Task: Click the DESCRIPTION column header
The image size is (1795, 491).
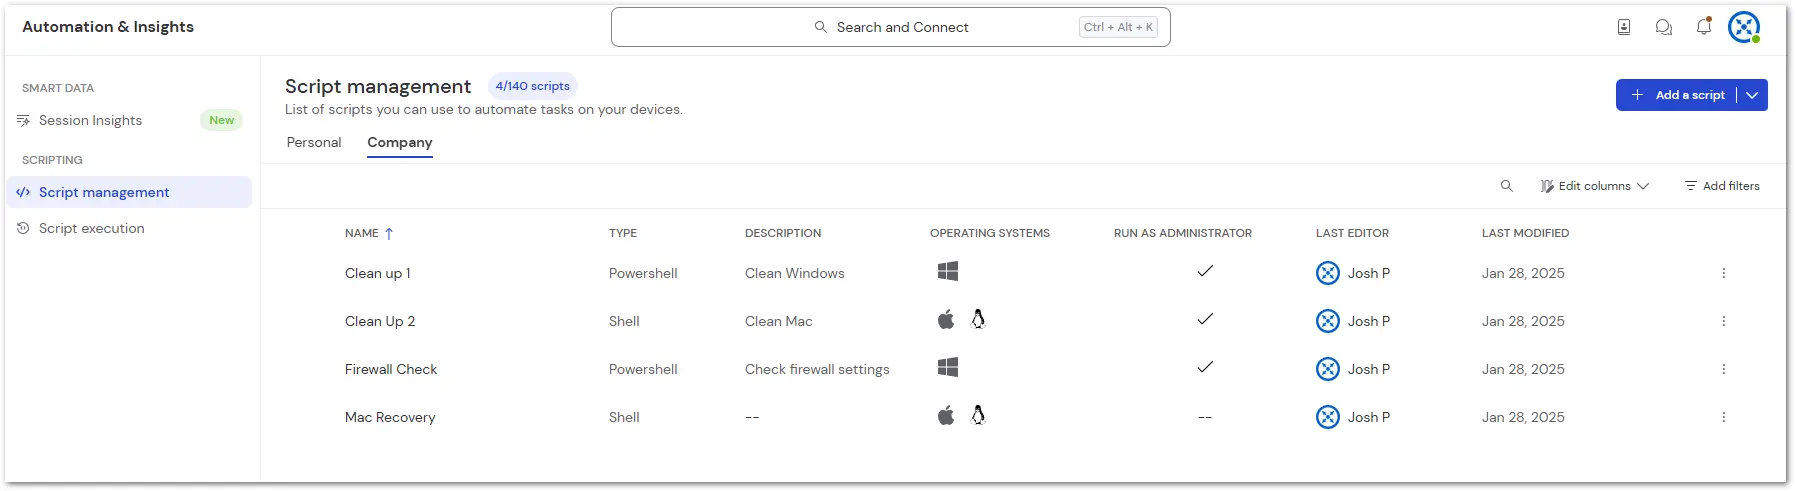Action: click(783, 233)
